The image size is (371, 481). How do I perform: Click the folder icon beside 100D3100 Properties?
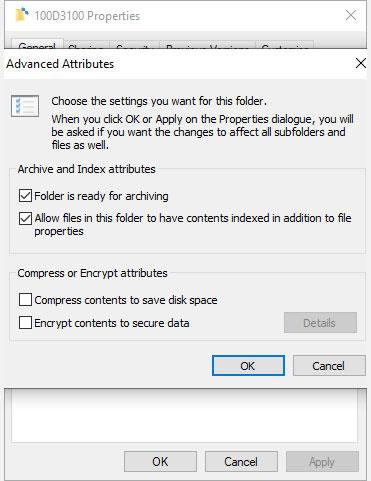click(x=22, y=15)
